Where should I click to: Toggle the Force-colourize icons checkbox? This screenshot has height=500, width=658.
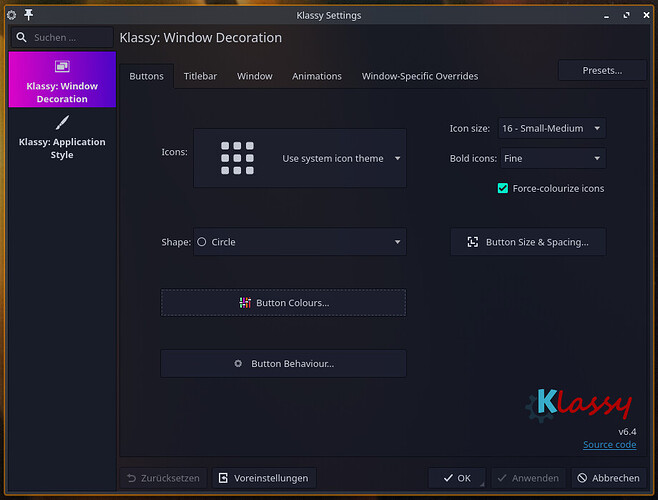(503, 188)
